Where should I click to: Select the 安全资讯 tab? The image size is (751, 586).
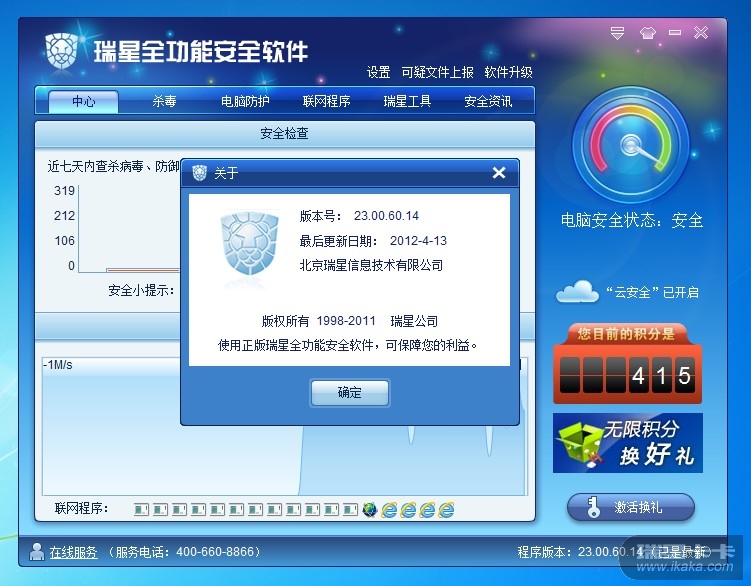[488, 101]
